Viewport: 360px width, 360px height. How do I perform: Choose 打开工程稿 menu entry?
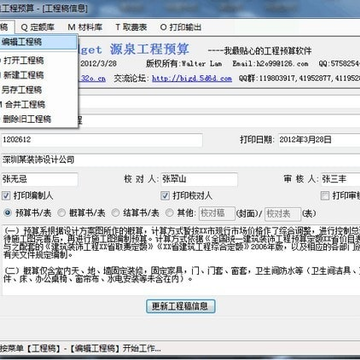(38, 61)
